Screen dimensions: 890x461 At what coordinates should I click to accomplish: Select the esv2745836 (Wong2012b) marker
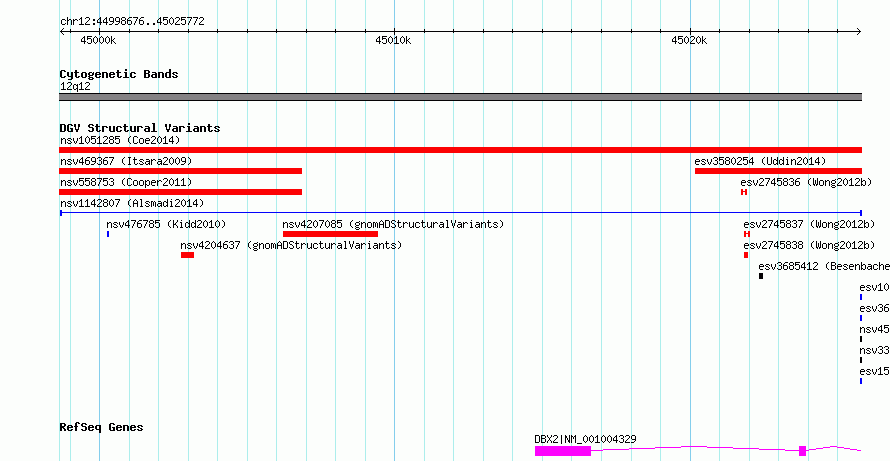pyautogui.click(x=744, y=192)
